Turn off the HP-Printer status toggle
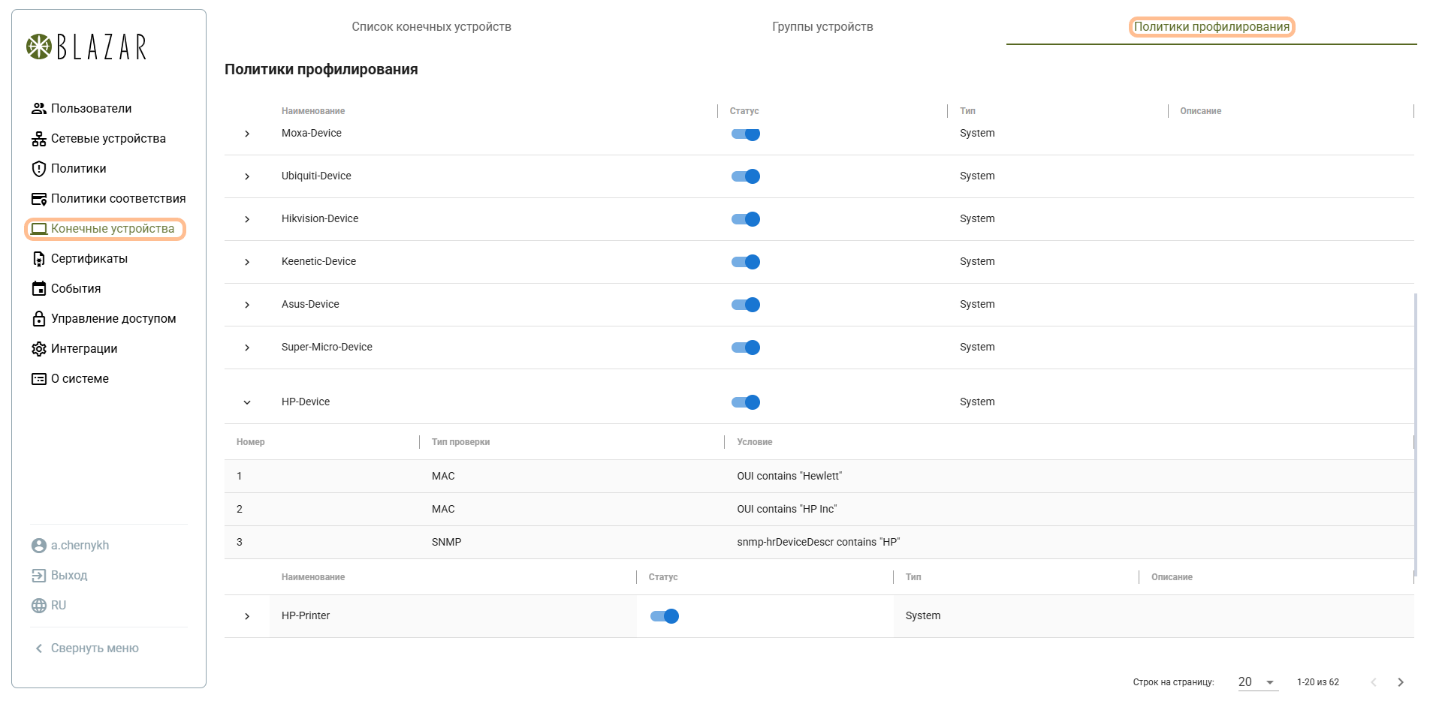The height and width of the screenshot is (701, 1430). 665,616
